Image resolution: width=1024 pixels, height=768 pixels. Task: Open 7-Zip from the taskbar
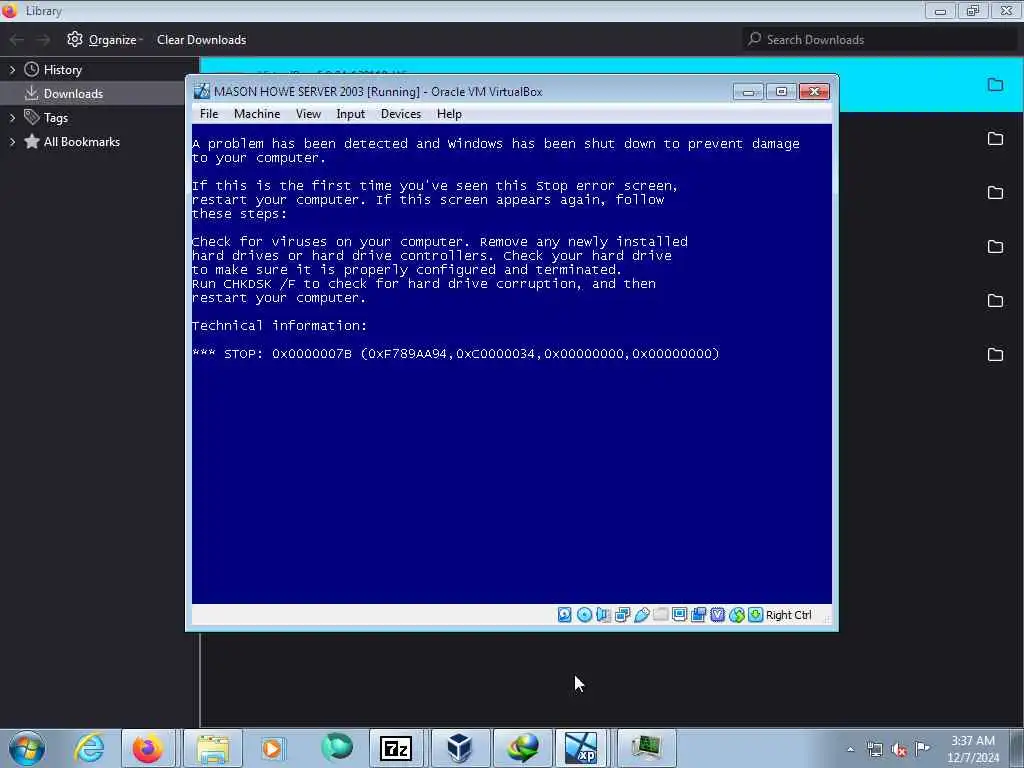click(x=396, y=748)
